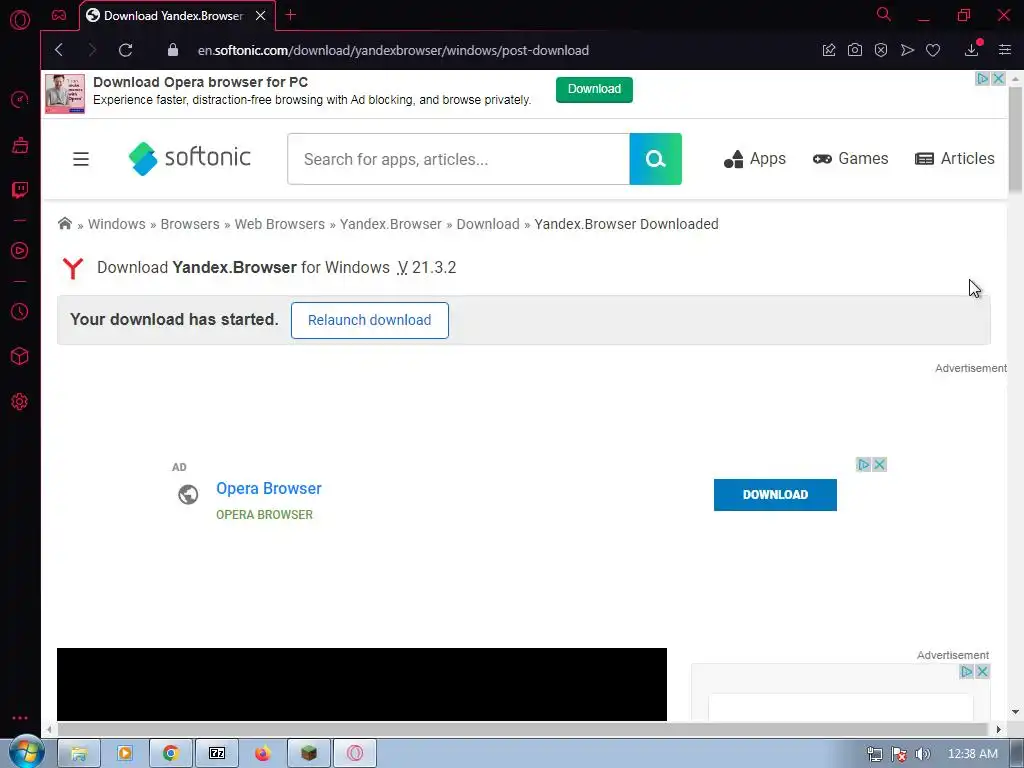Open Chrome from the taskbar
This screenshot has height=768, width=1024.
tap(170, 753)
